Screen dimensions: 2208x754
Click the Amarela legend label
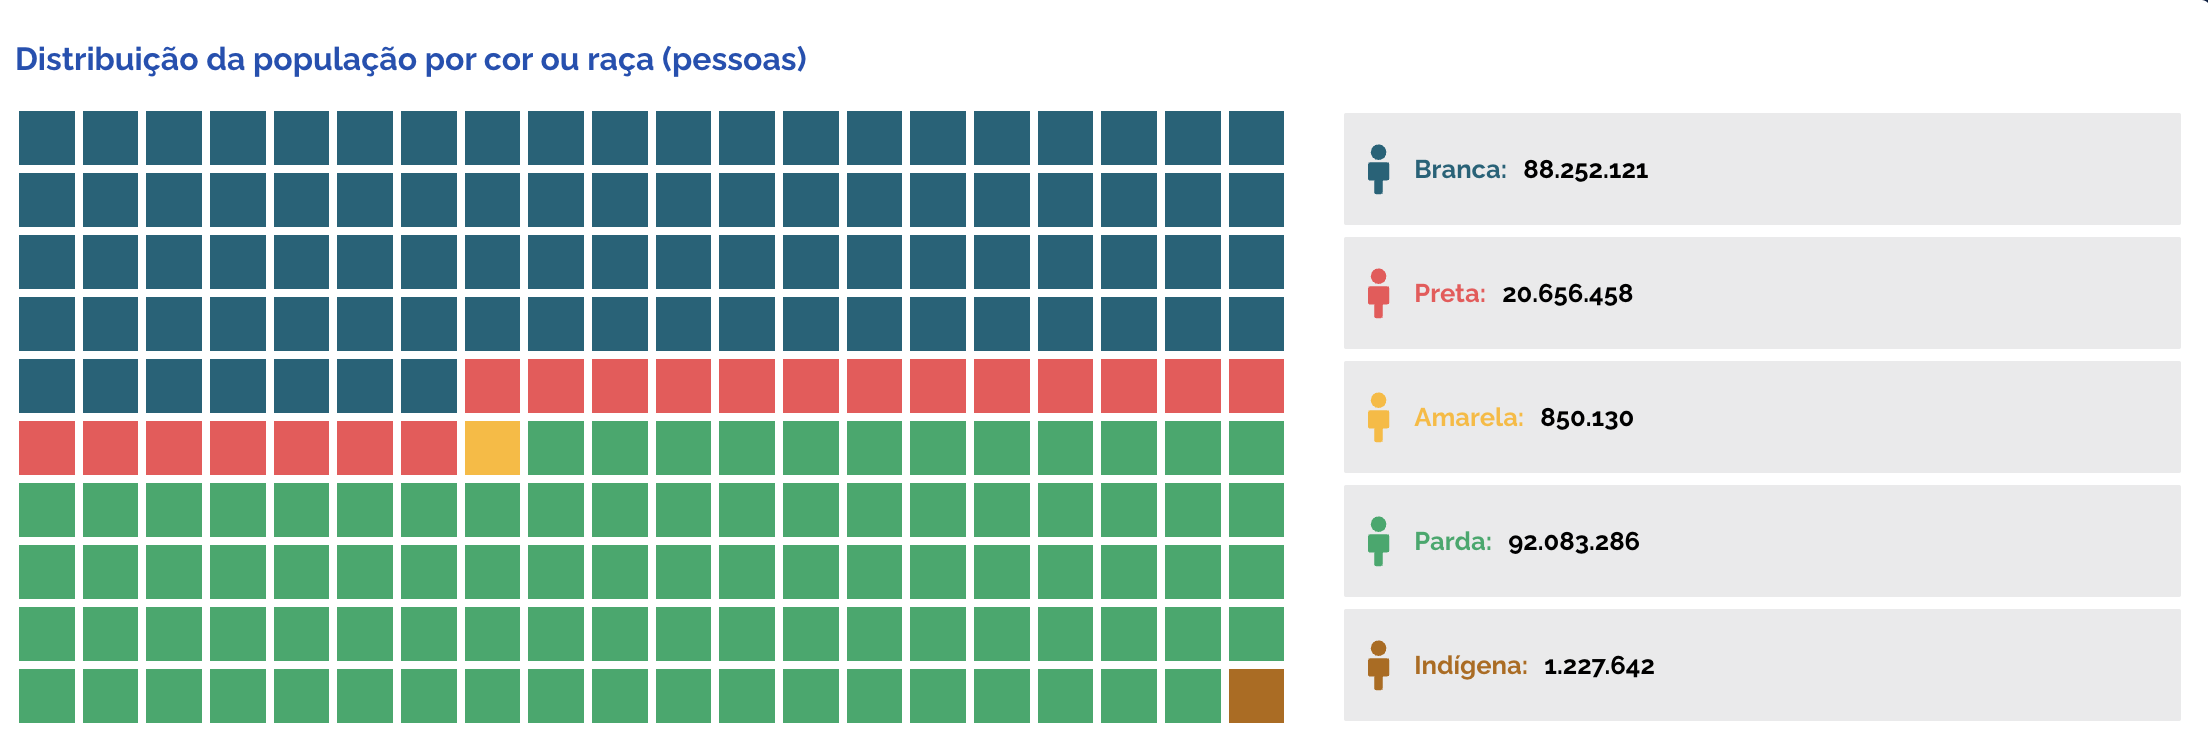(1469, 417)
